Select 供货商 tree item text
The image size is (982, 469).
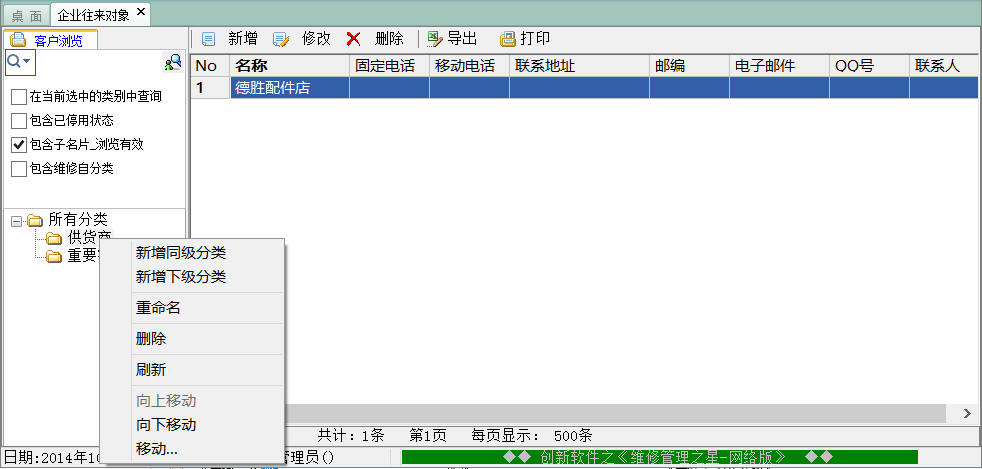pos(89,238)
